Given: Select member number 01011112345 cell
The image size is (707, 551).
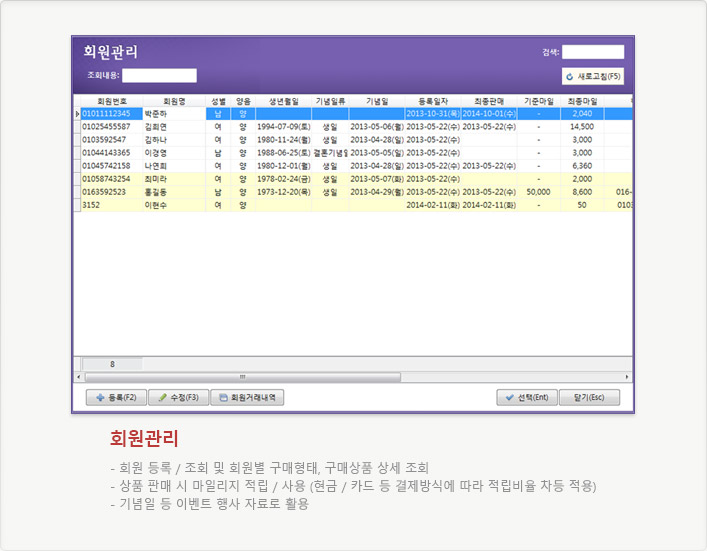Looking at the screenshot, I should (x=112, y=114).
